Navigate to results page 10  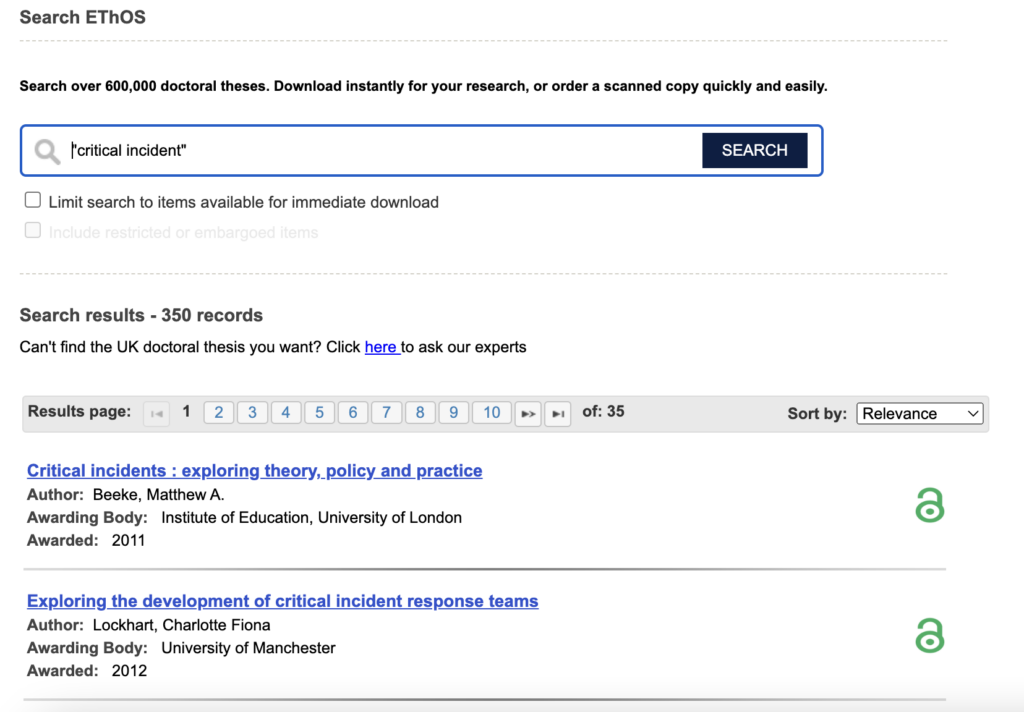(x=491, y=412)
